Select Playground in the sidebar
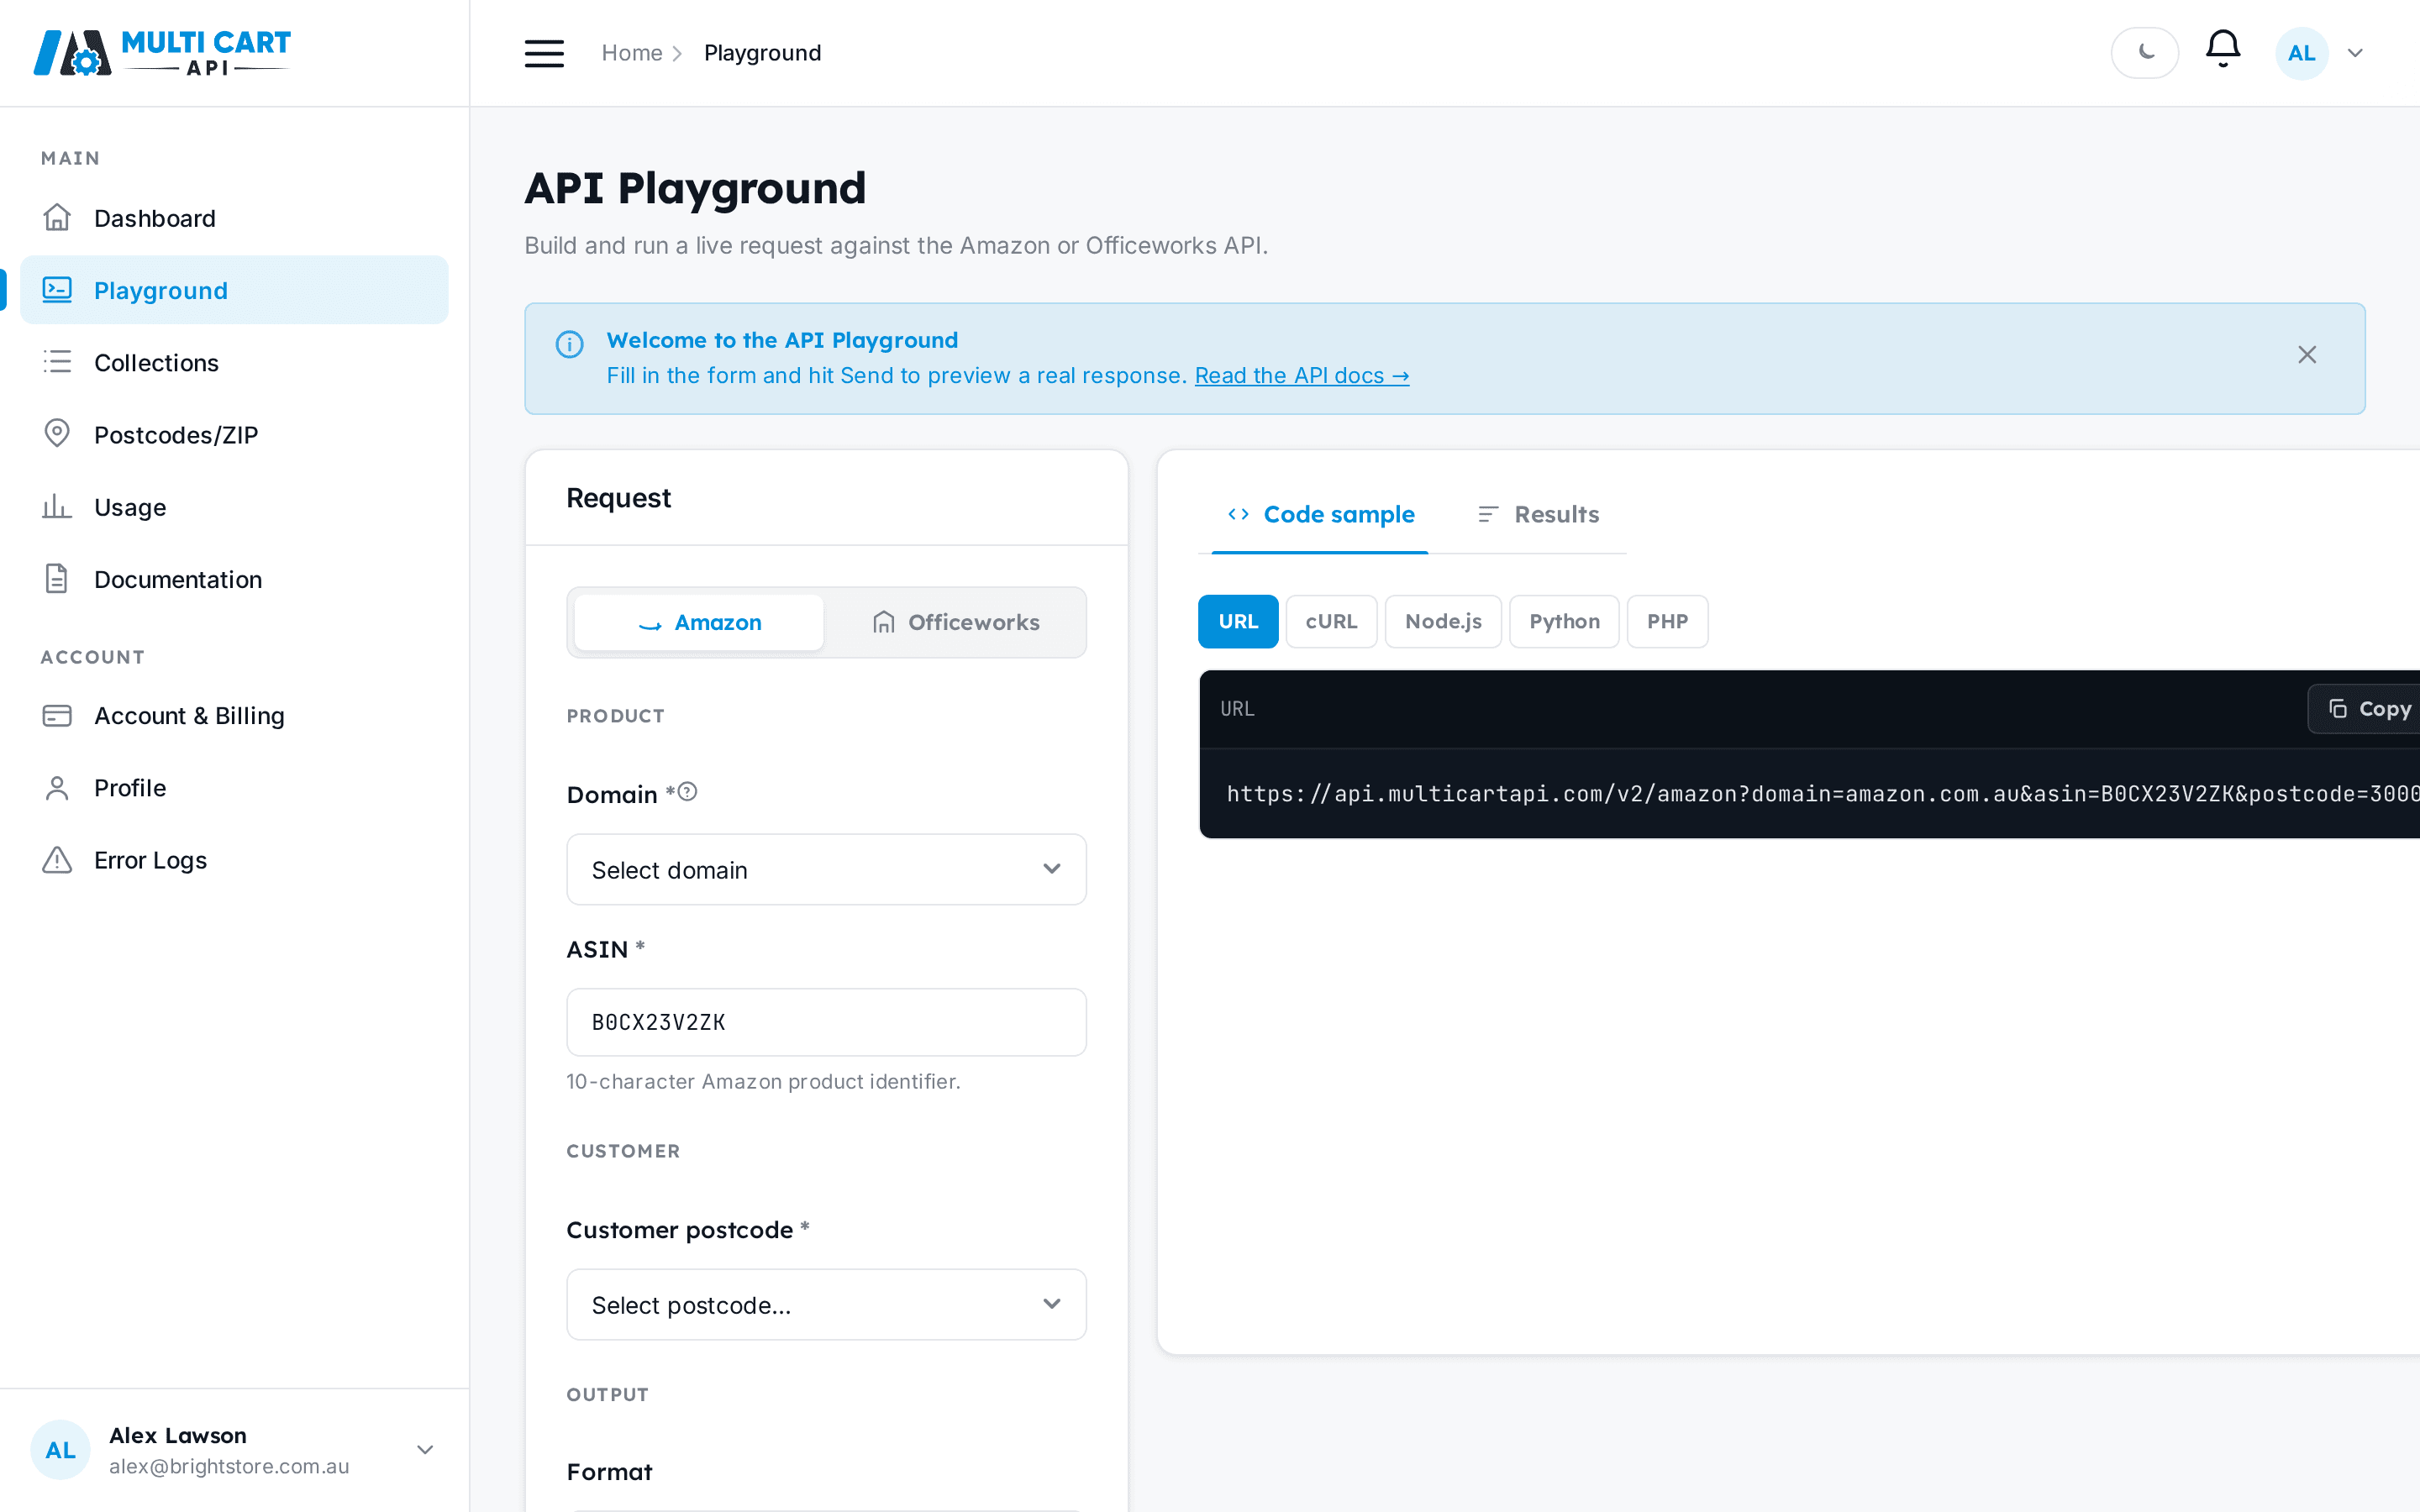2420x1512 pixels. click(x=234, y=290)
